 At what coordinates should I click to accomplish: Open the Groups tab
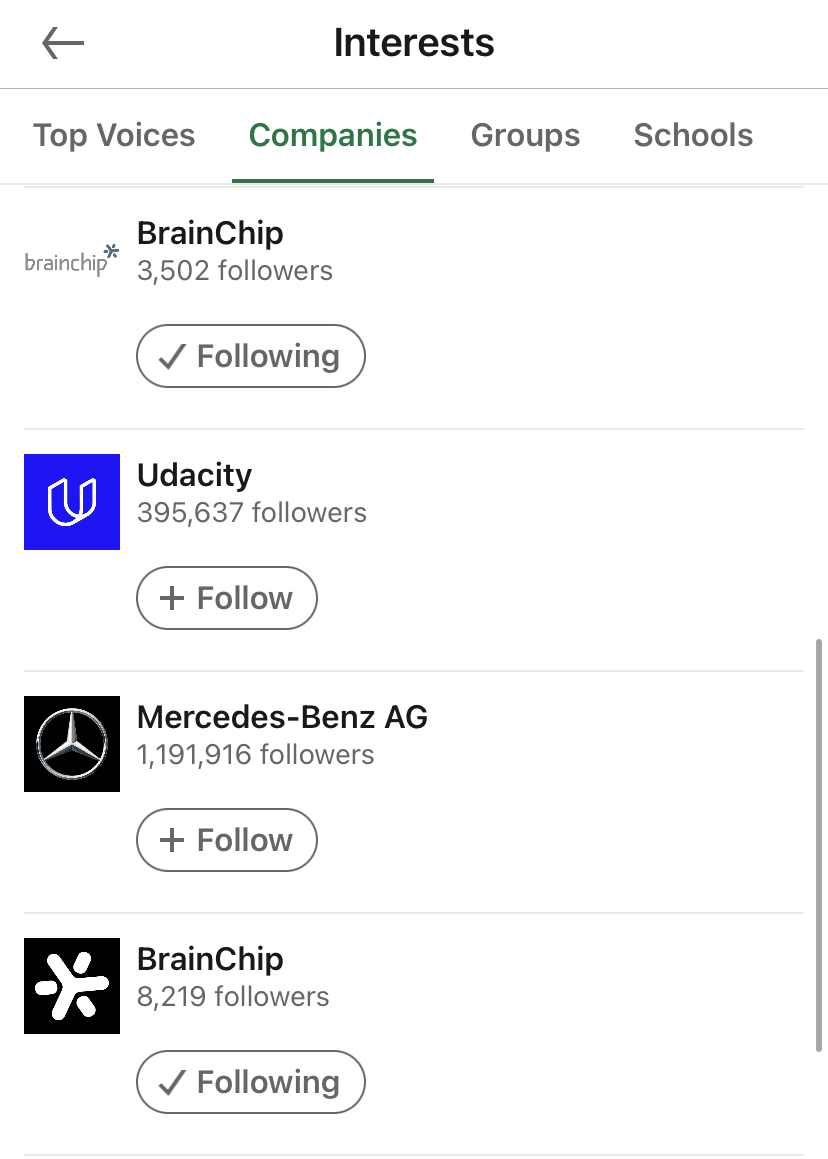(x=525, y=135)
